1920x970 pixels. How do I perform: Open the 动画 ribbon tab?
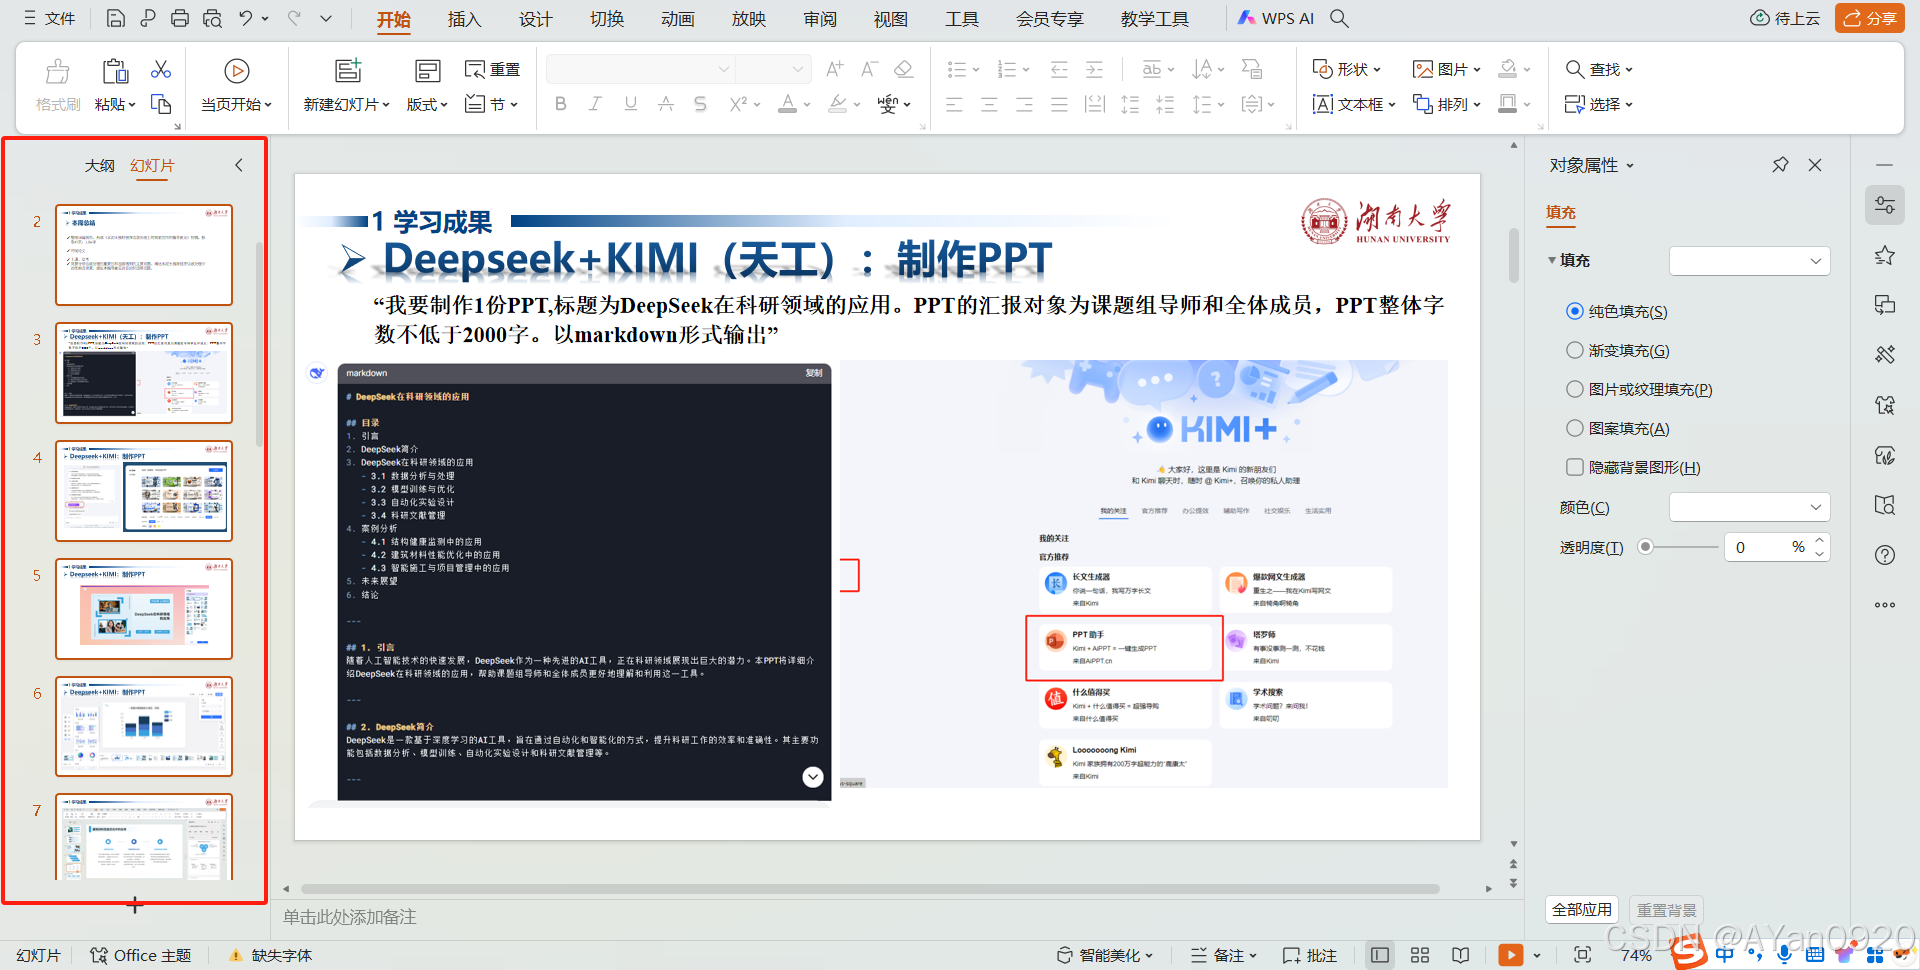677,19
